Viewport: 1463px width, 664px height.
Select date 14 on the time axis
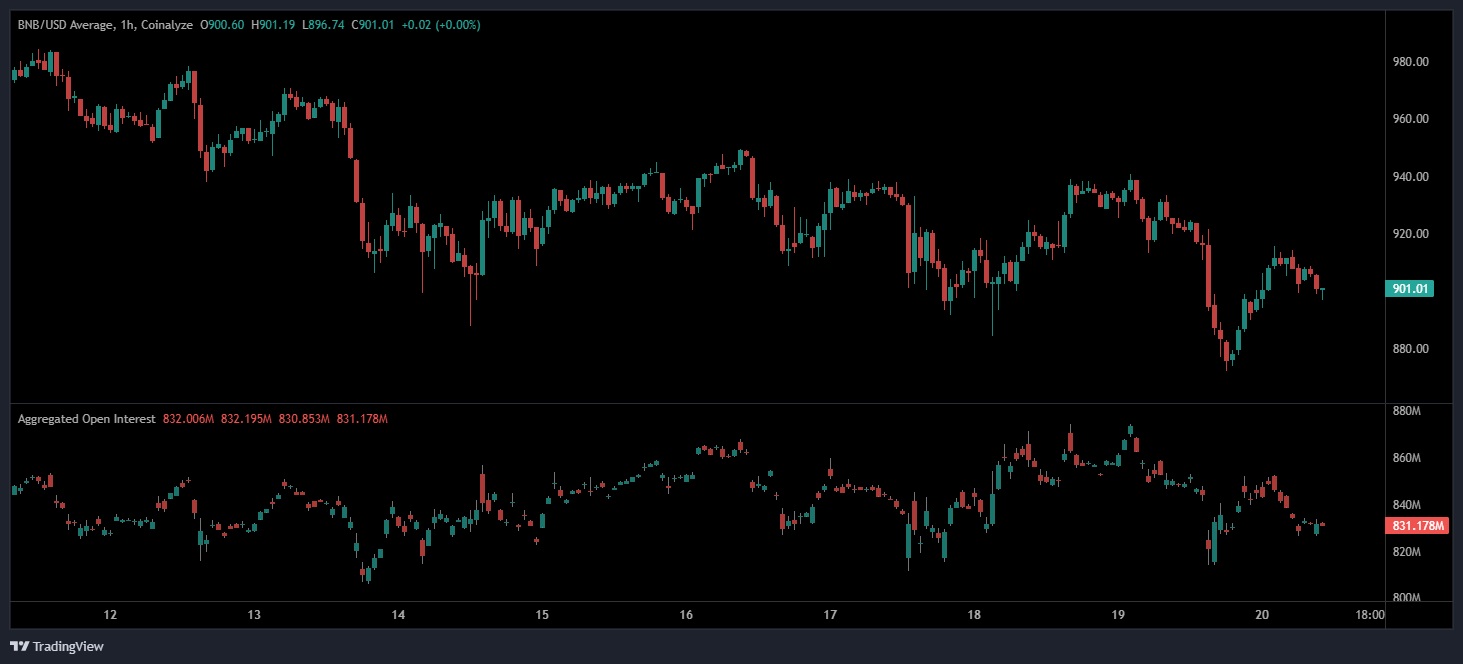point(398,615)
